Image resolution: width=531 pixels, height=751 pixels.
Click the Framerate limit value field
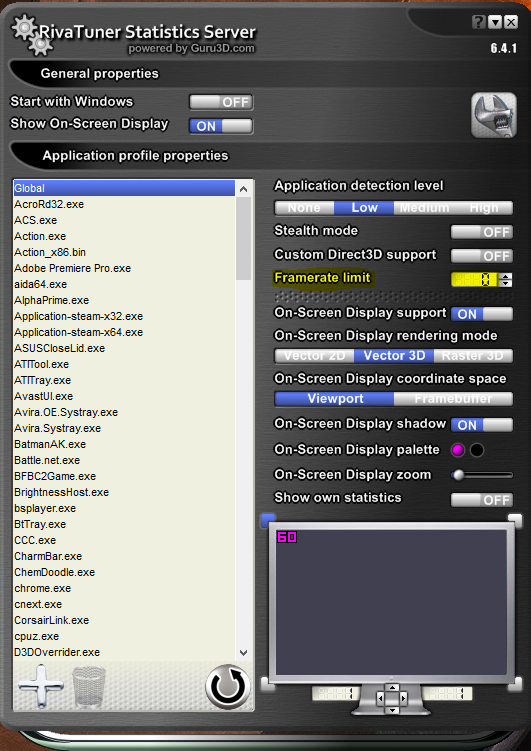pyautogui.click(x=475, y=280)
